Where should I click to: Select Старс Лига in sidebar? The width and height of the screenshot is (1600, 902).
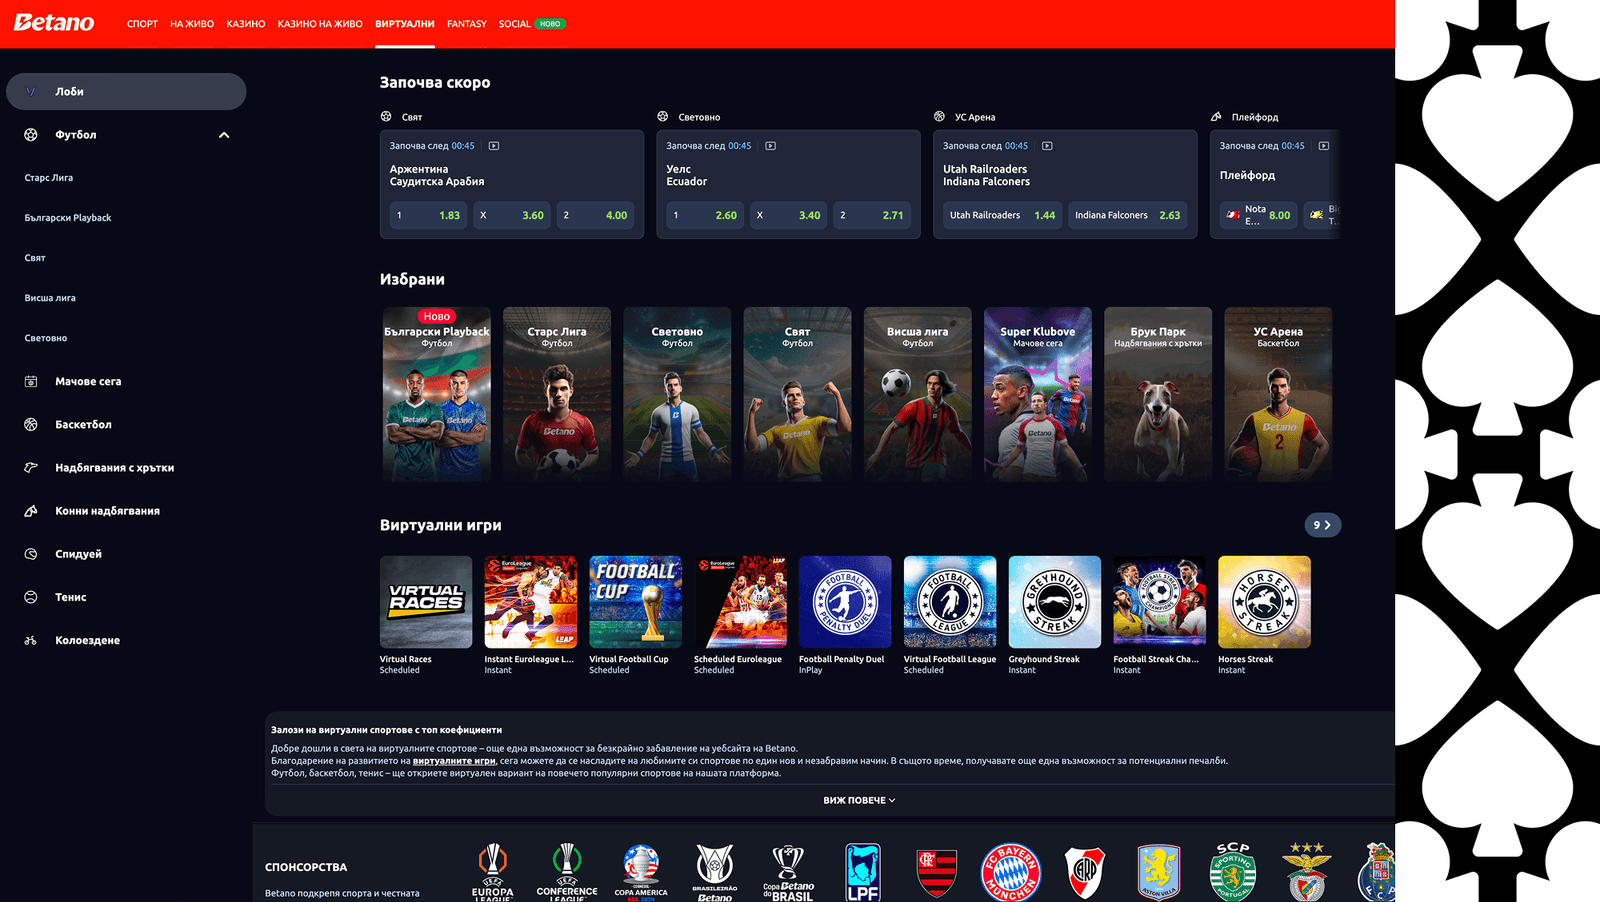[x=49, y=178]
